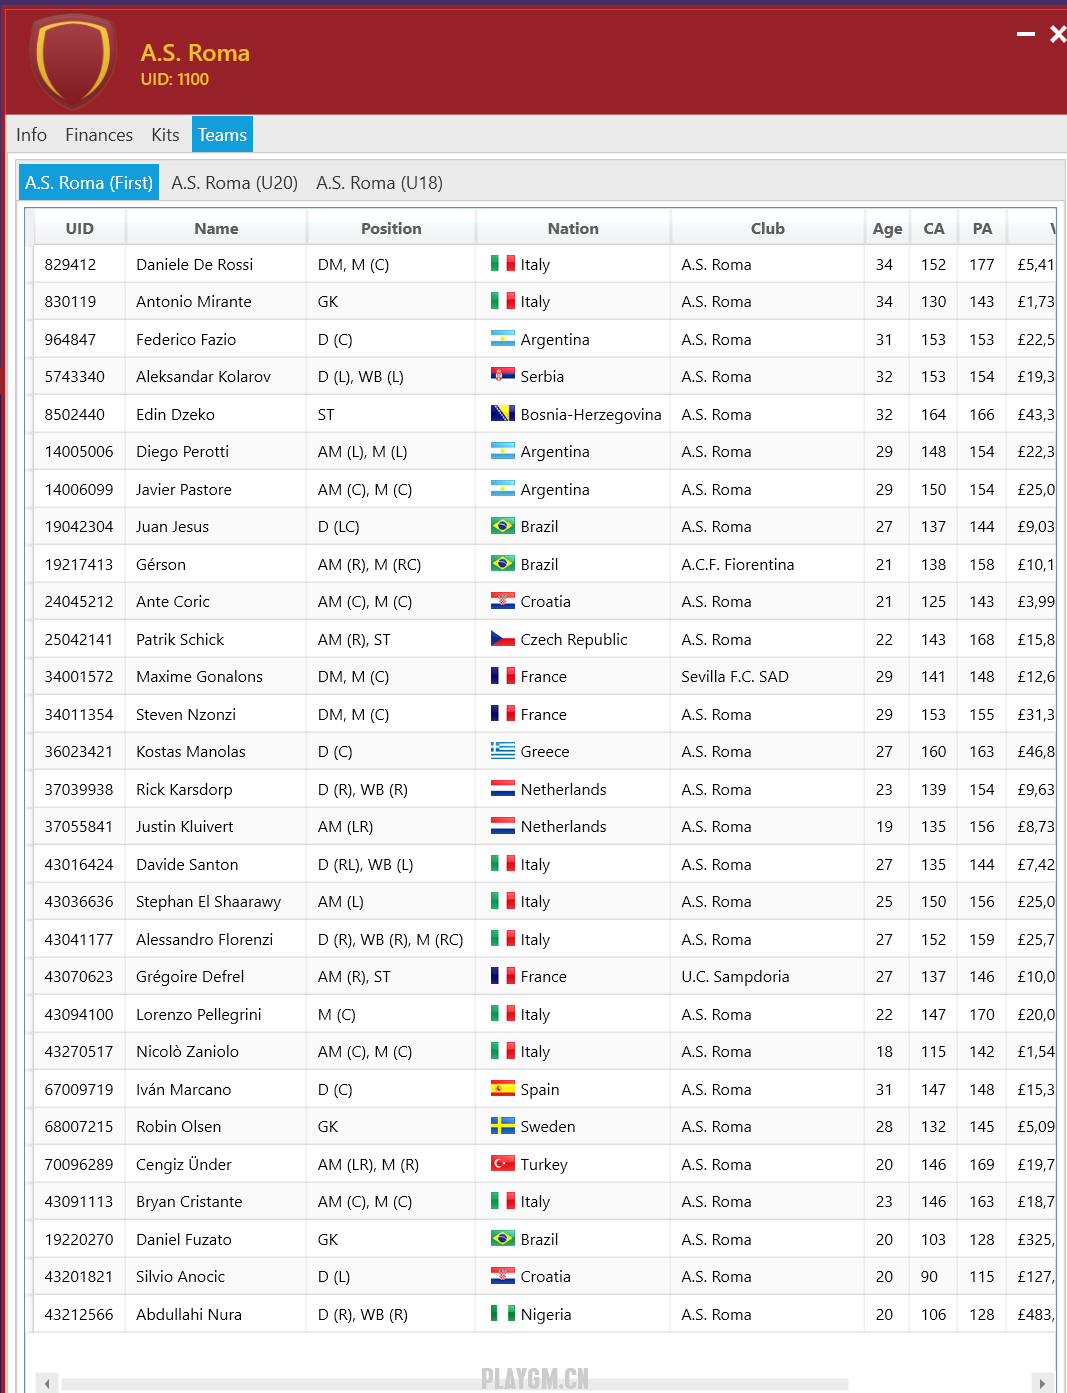1067x1393 pixels.
Task: Sort by the Club column header
Action: coord(768,228)
